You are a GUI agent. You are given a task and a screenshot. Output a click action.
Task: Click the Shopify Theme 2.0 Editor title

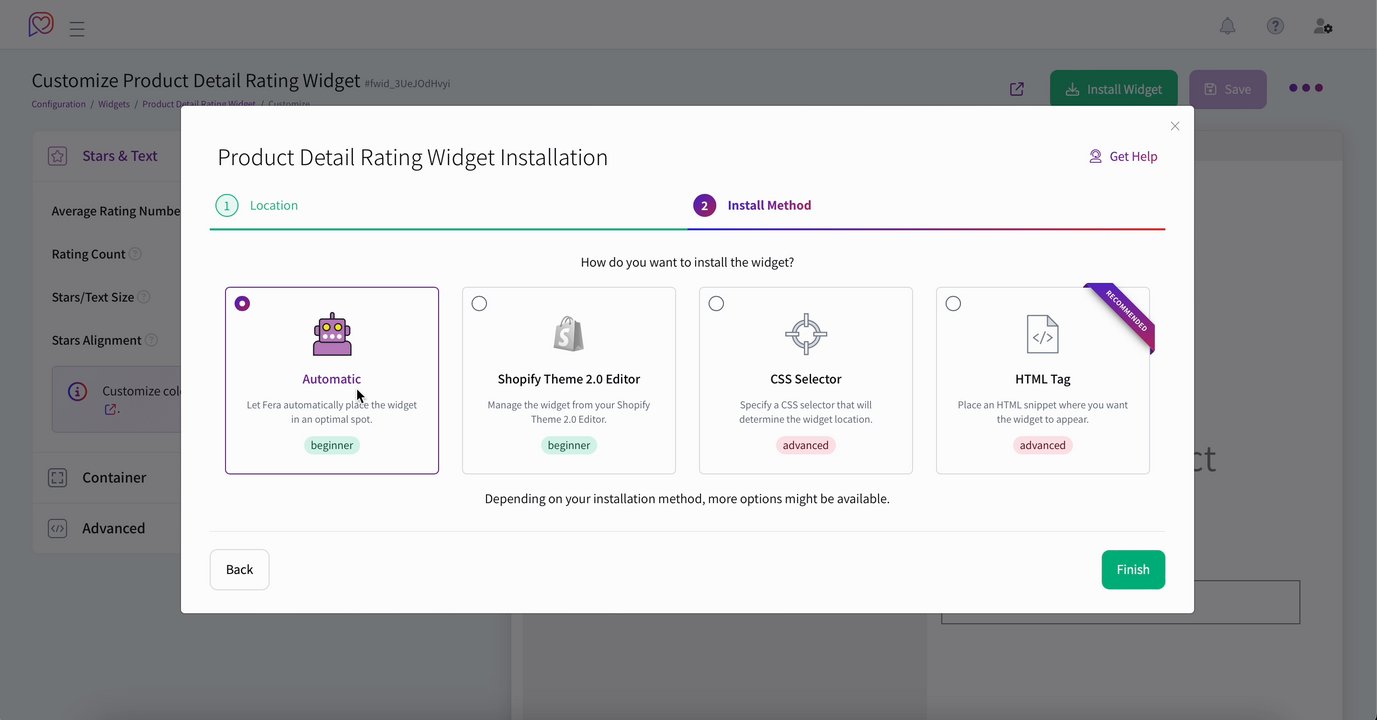coord(569,379)
